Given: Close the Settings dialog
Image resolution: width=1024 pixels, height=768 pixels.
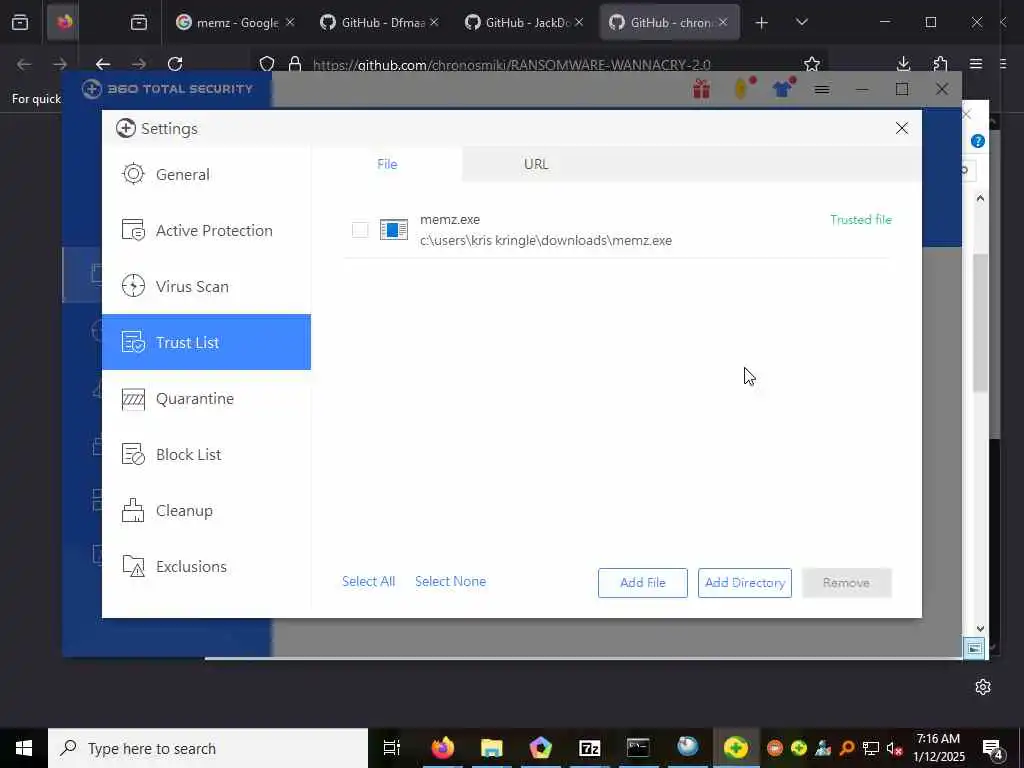Looking at the screenshot, I should [902, 128].
